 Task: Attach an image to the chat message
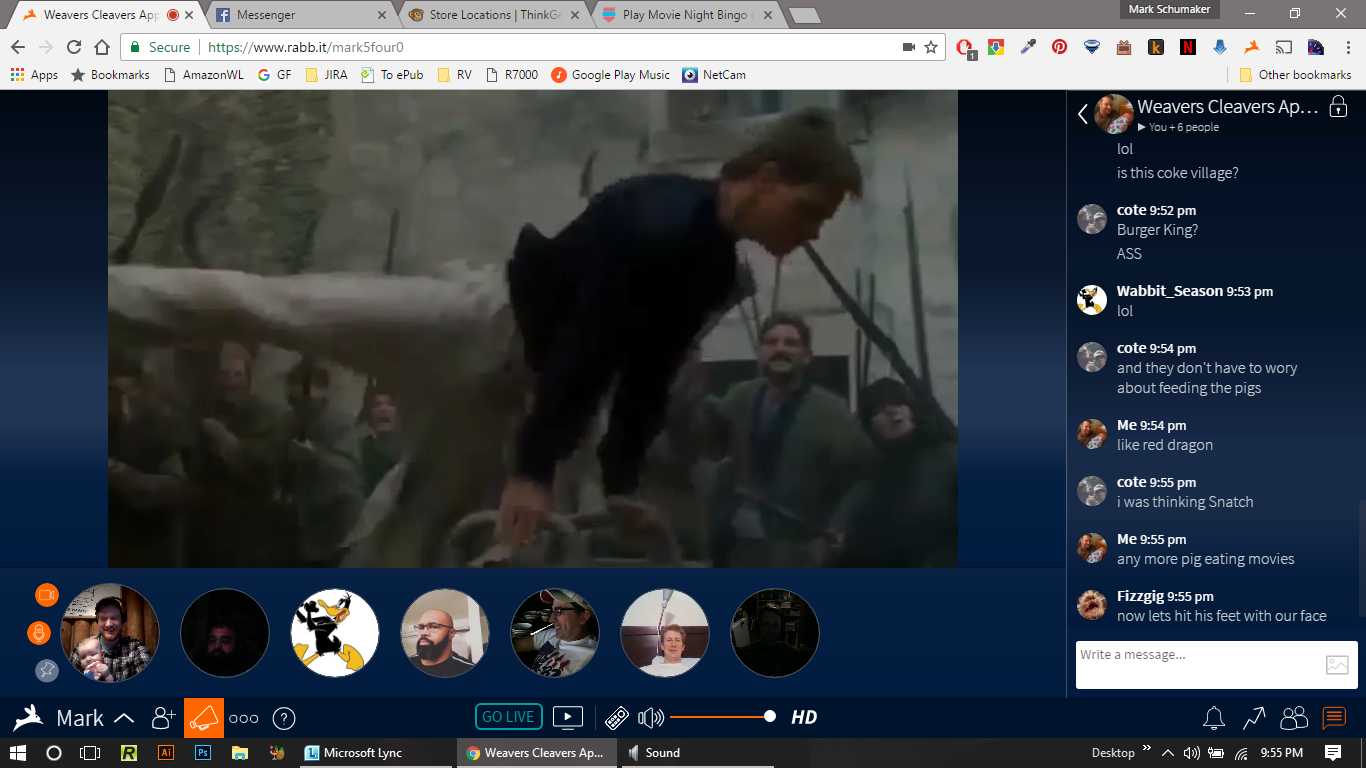(x=1337, y=665)
